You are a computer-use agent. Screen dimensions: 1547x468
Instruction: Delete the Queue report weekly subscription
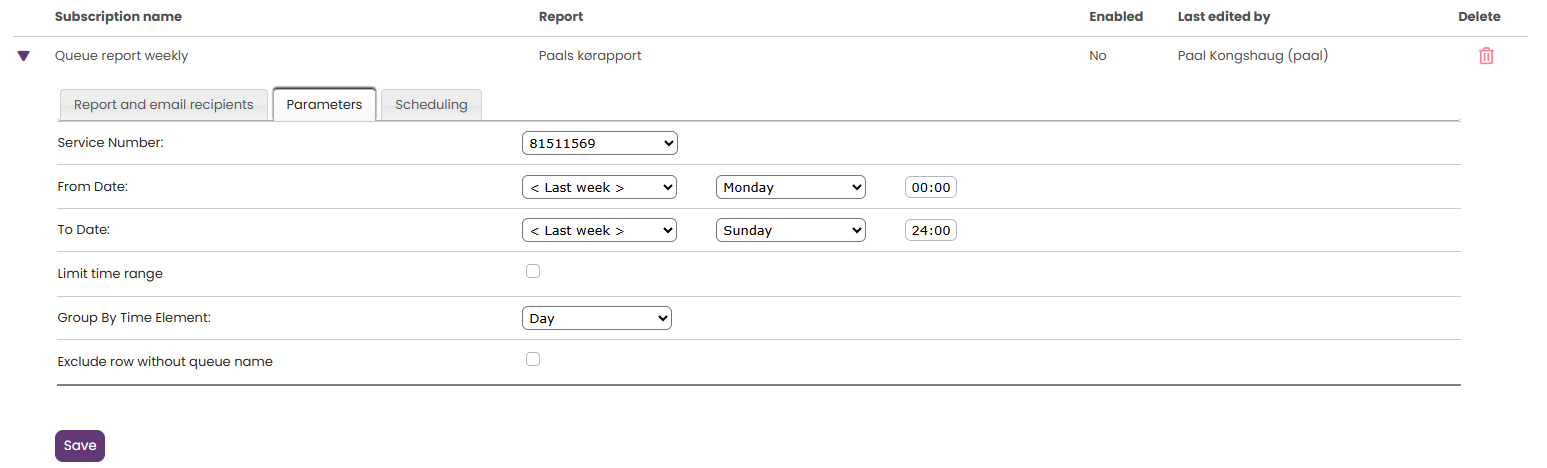[x=1486, y=56]
